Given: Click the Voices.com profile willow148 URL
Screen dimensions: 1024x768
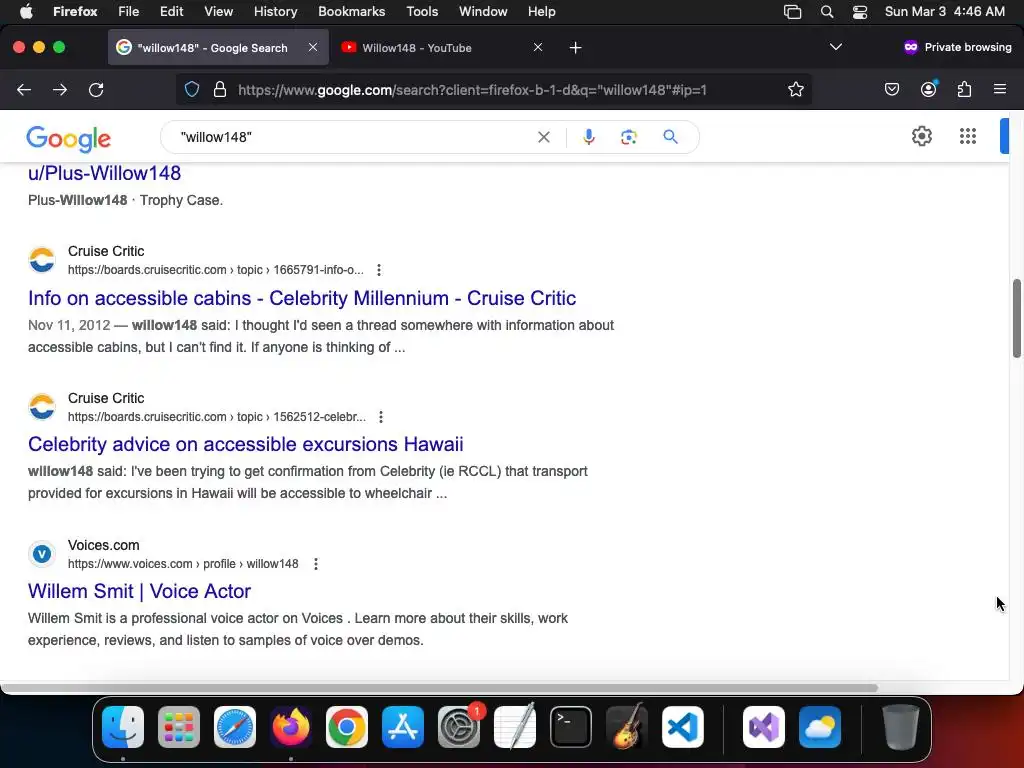Looking at the screenshot, I should [x=183, y=564].
